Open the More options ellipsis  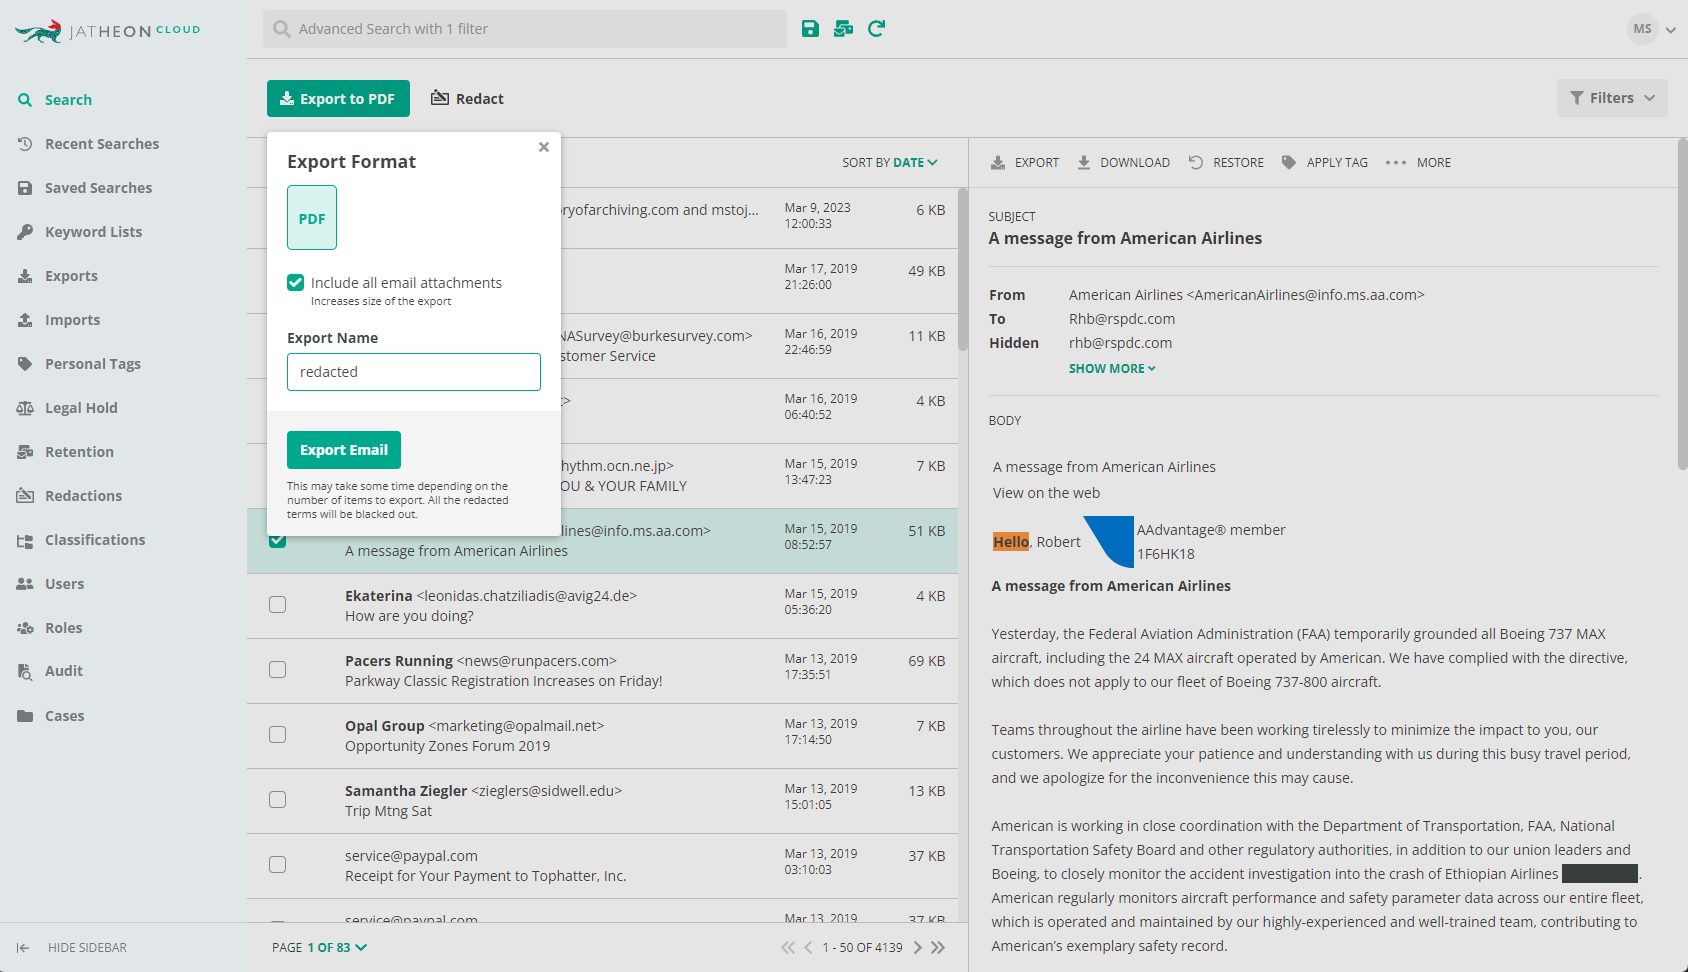(1396, 162)
